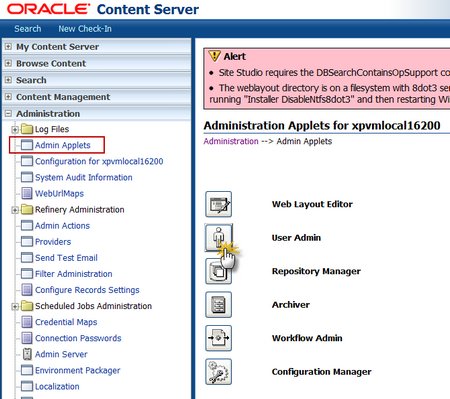This screenshot has width=450, height=399.
Task: Click the Administration breadcrumb link
Action: (x=231, y=141)
